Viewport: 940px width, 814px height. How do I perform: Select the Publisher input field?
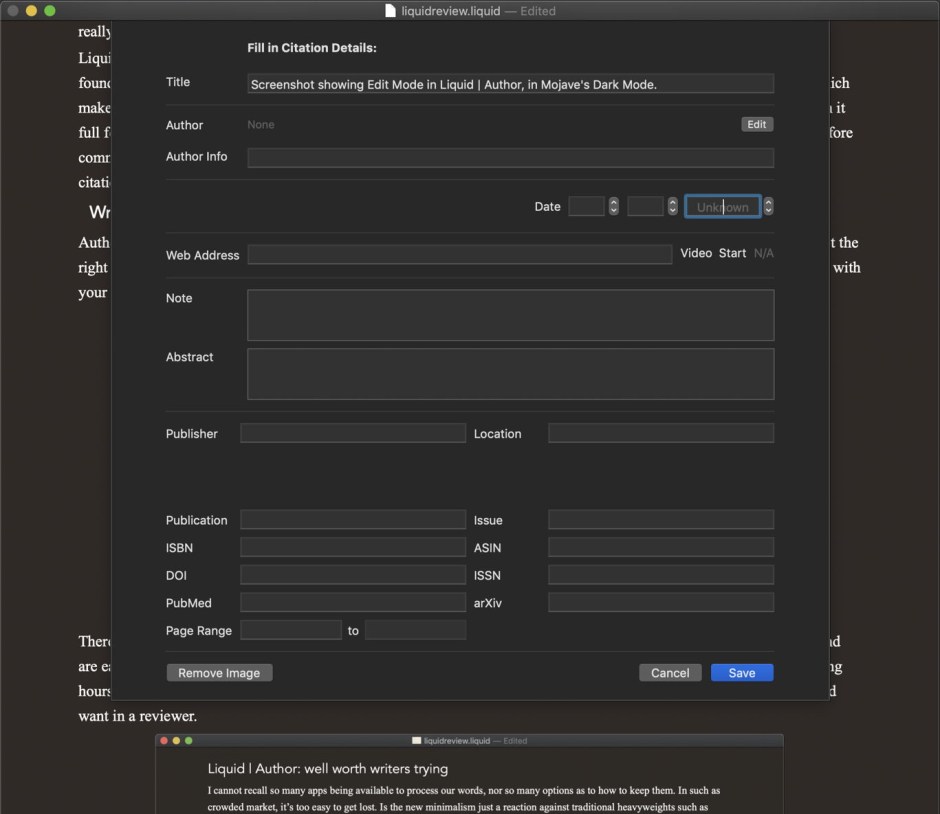click(353, 433)
